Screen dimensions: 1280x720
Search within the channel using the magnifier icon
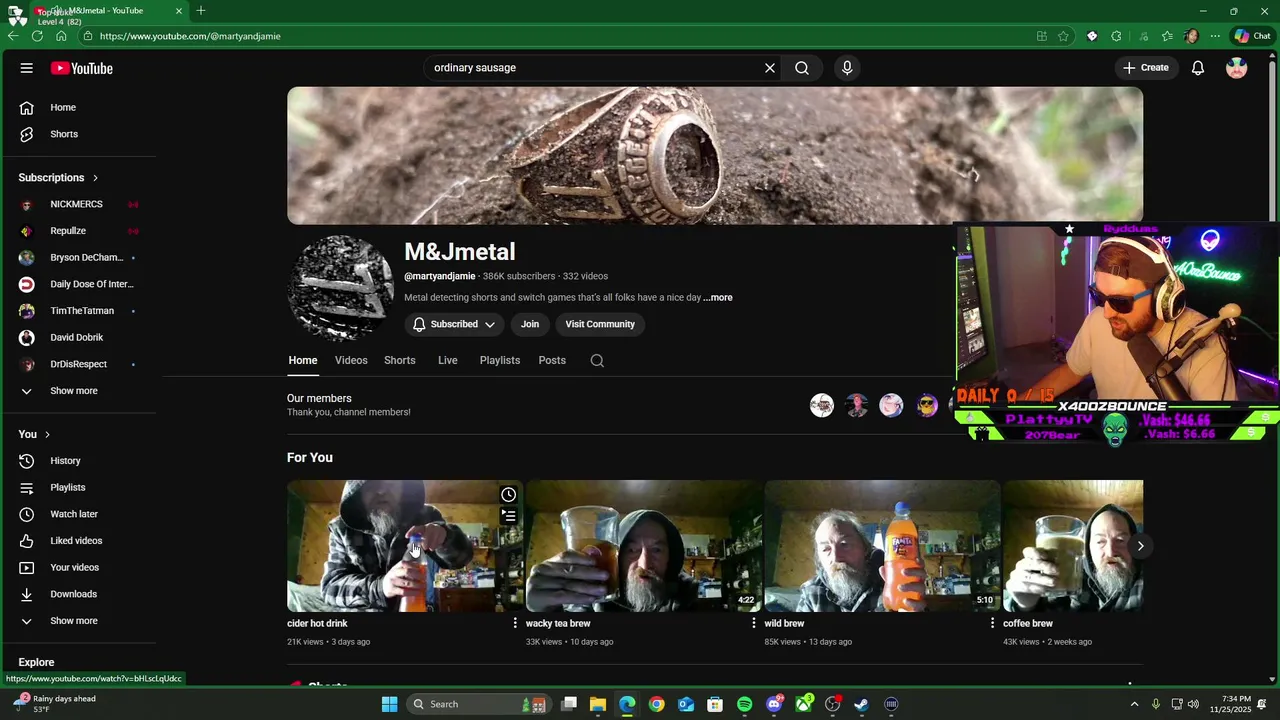tap(597, 361)
